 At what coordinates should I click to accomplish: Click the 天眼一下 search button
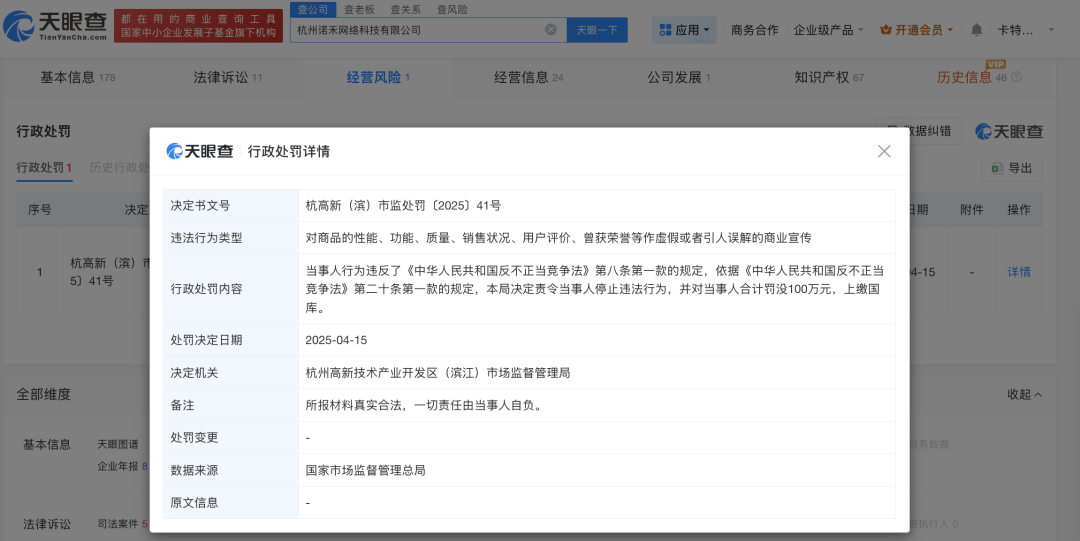[597, 30]
